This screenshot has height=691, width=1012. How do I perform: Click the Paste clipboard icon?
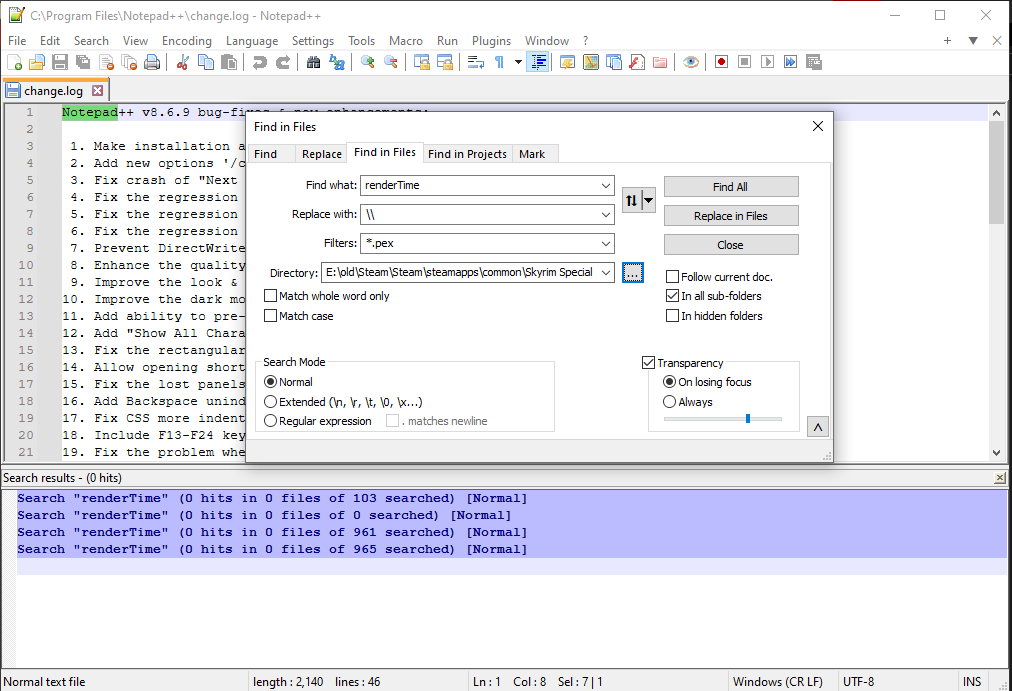228,62
